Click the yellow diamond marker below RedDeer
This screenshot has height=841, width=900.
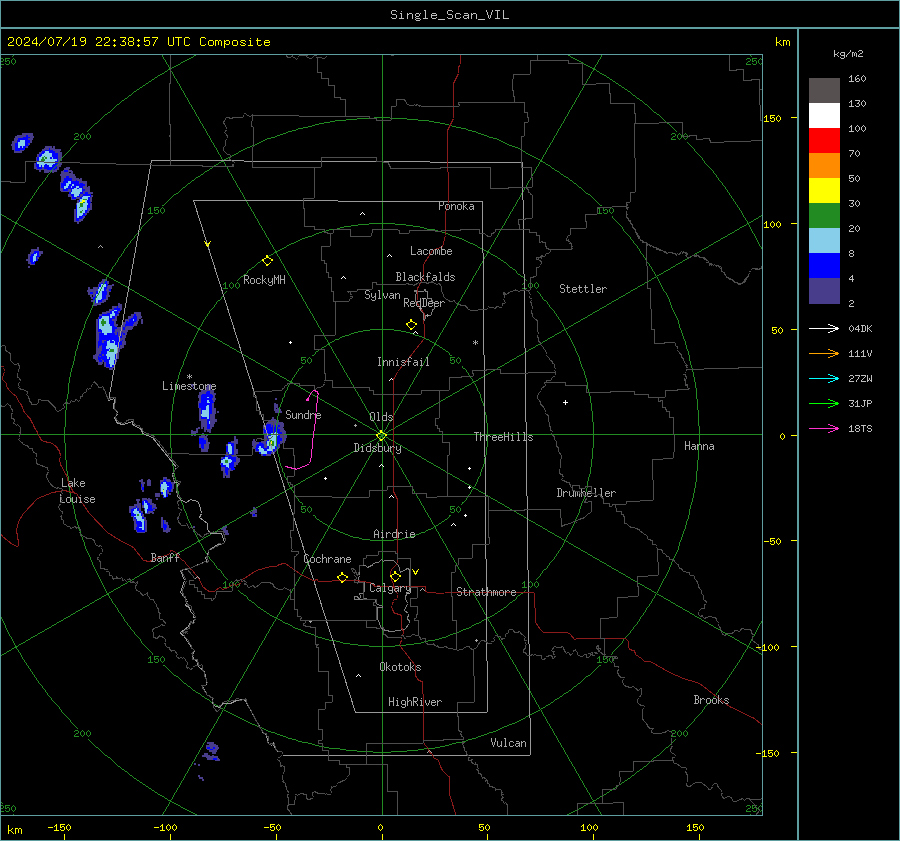(411, 325)
